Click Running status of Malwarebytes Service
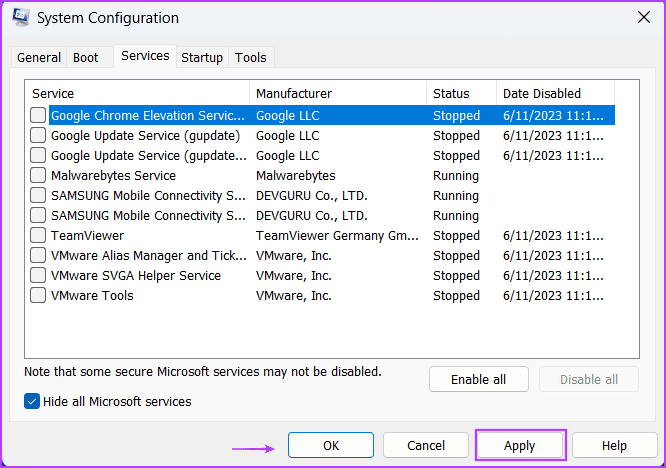The width and height of the screenshot is (666, 468). (x=456, y=175)
